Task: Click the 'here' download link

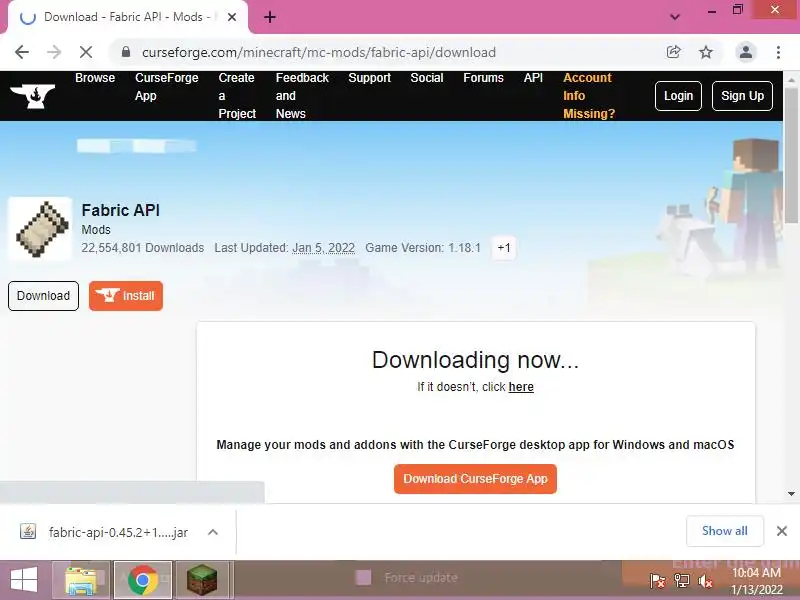Action: pos(521,387)
